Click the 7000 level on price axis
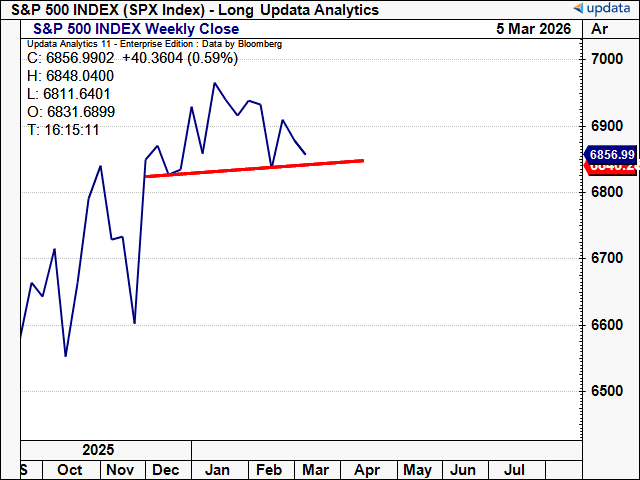 pyautogui.click(x=607, y=60)
